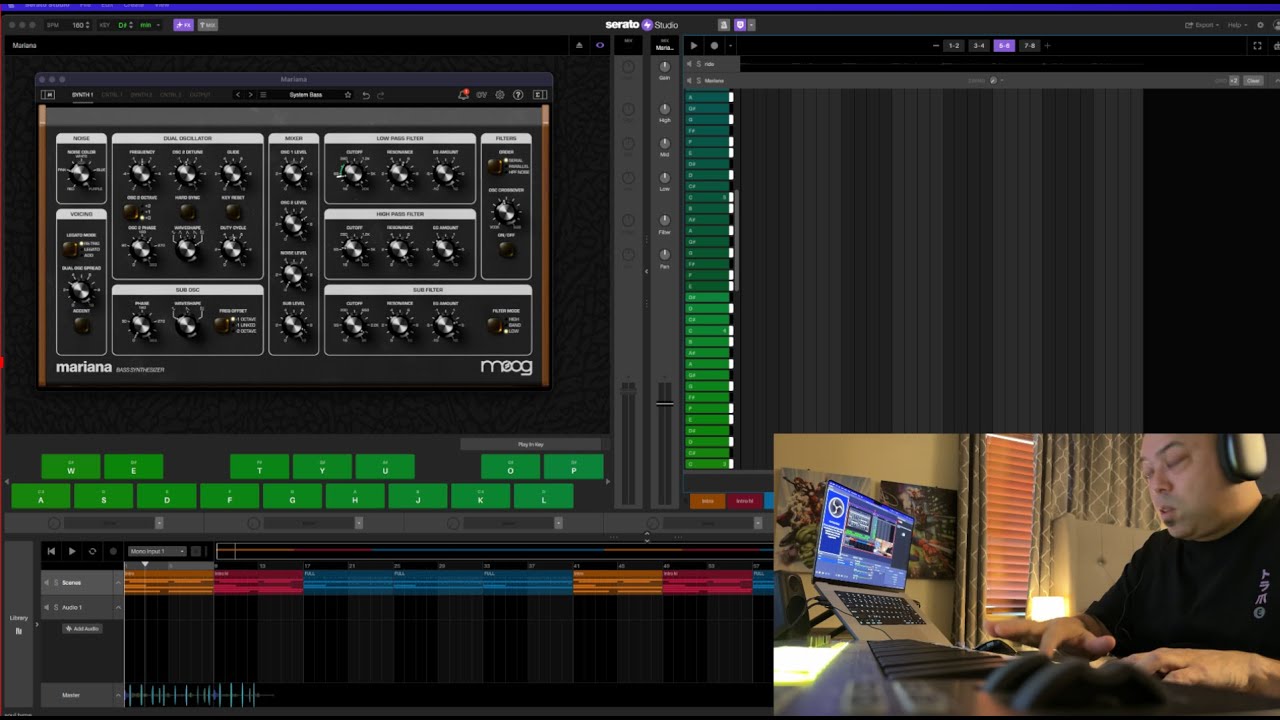Image resolution: width=1280 pixels, height=720 pixels.
Task: Select bars 3-4 in the sequencer
Action: click(x=978, y=45)
